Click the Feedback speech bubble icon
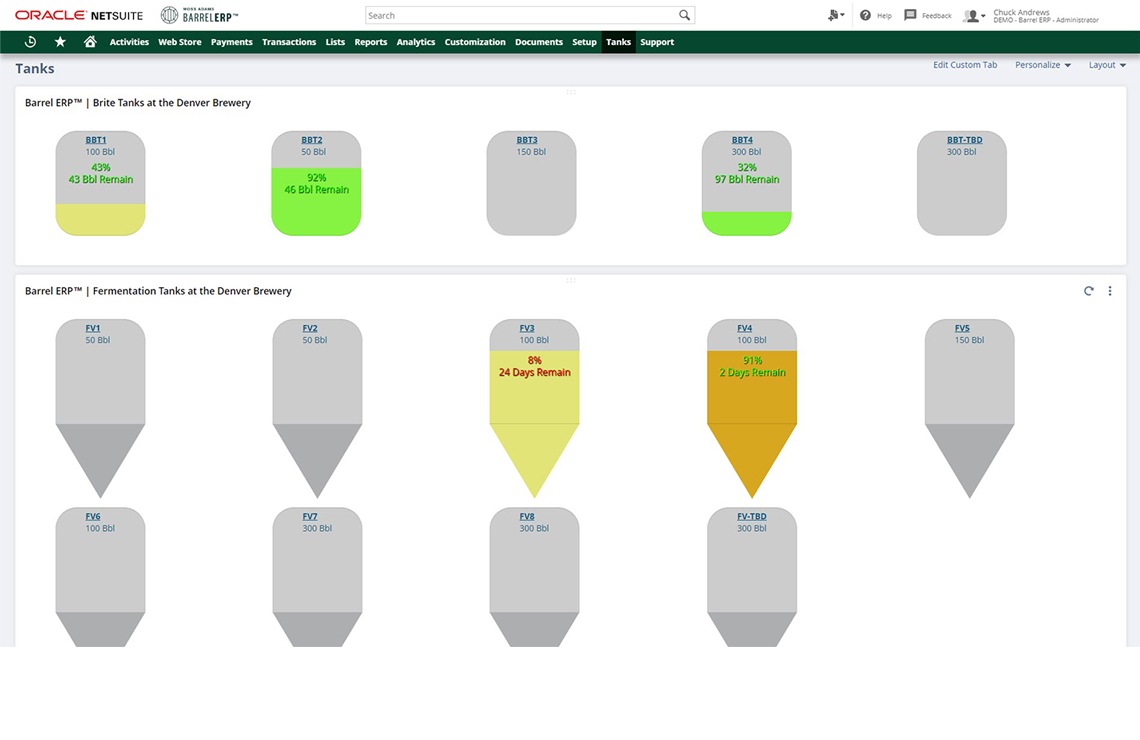 (x=910, y=16)
